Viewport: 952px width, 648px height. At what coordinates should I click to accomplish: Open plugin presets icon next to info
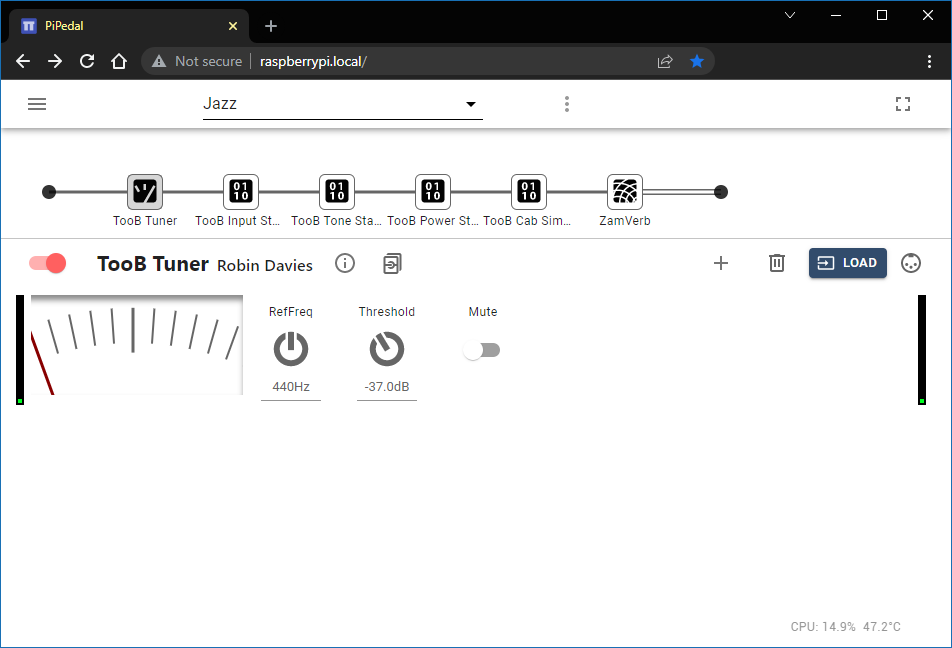click(x=392, y=264)
